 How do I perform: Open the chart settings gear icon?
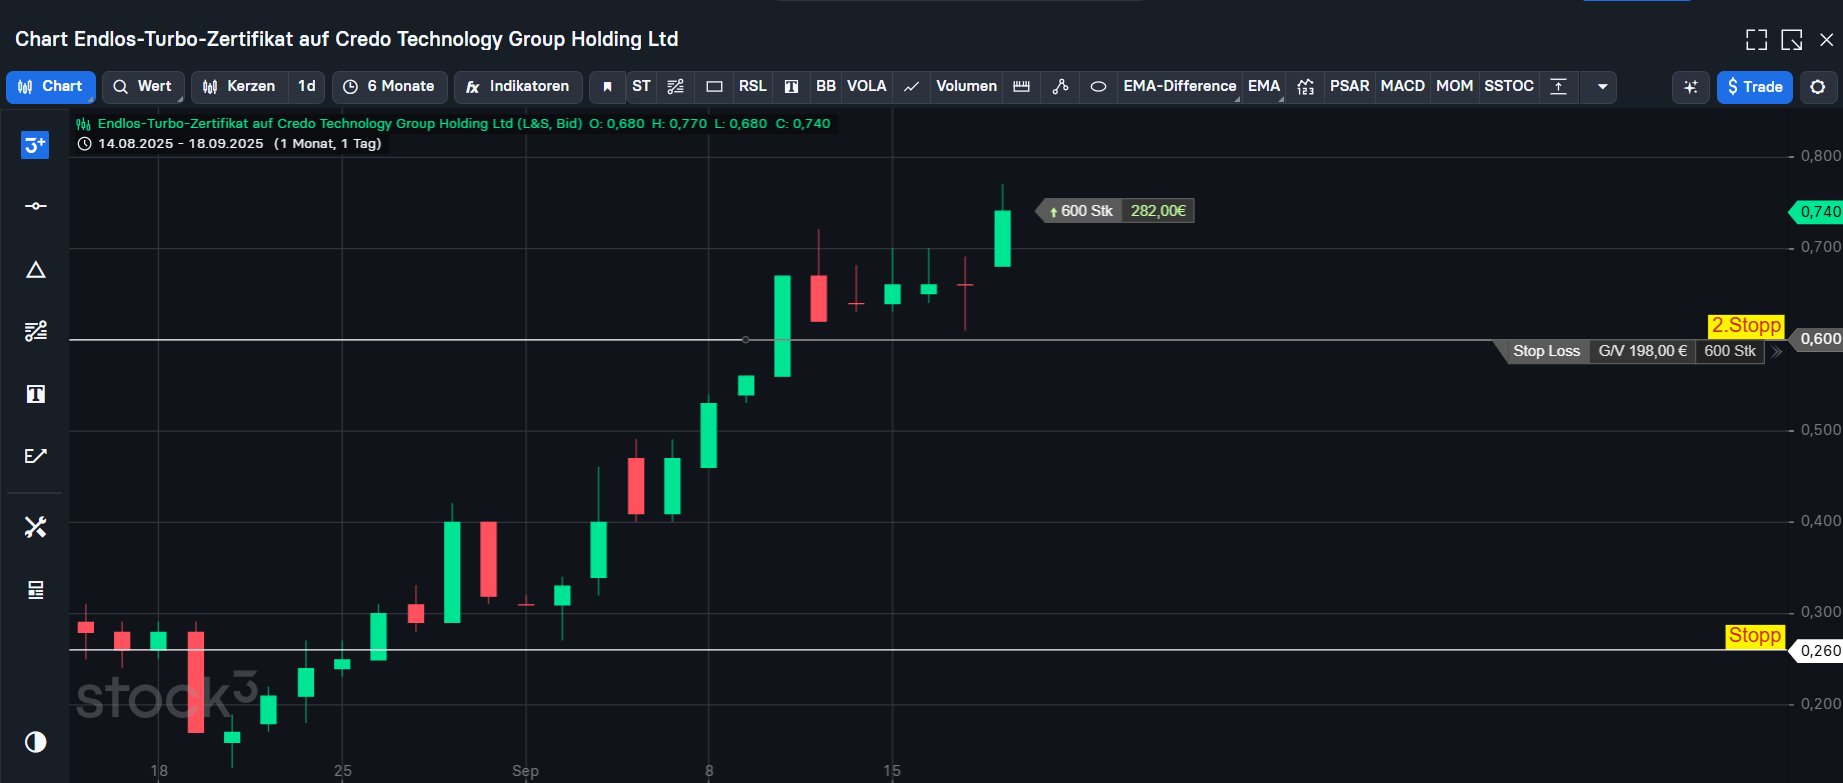click(x=1818, y=87)
